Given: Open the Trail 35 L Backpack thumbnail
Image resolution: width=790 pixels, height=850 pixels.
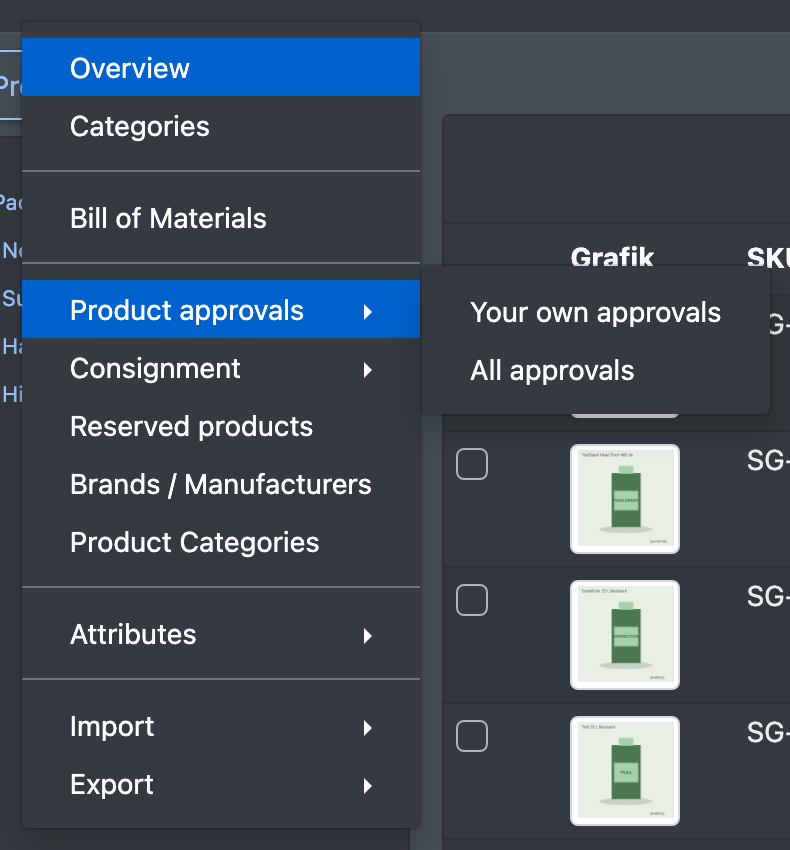Looking at the screenshot, I should click(625, 771).
